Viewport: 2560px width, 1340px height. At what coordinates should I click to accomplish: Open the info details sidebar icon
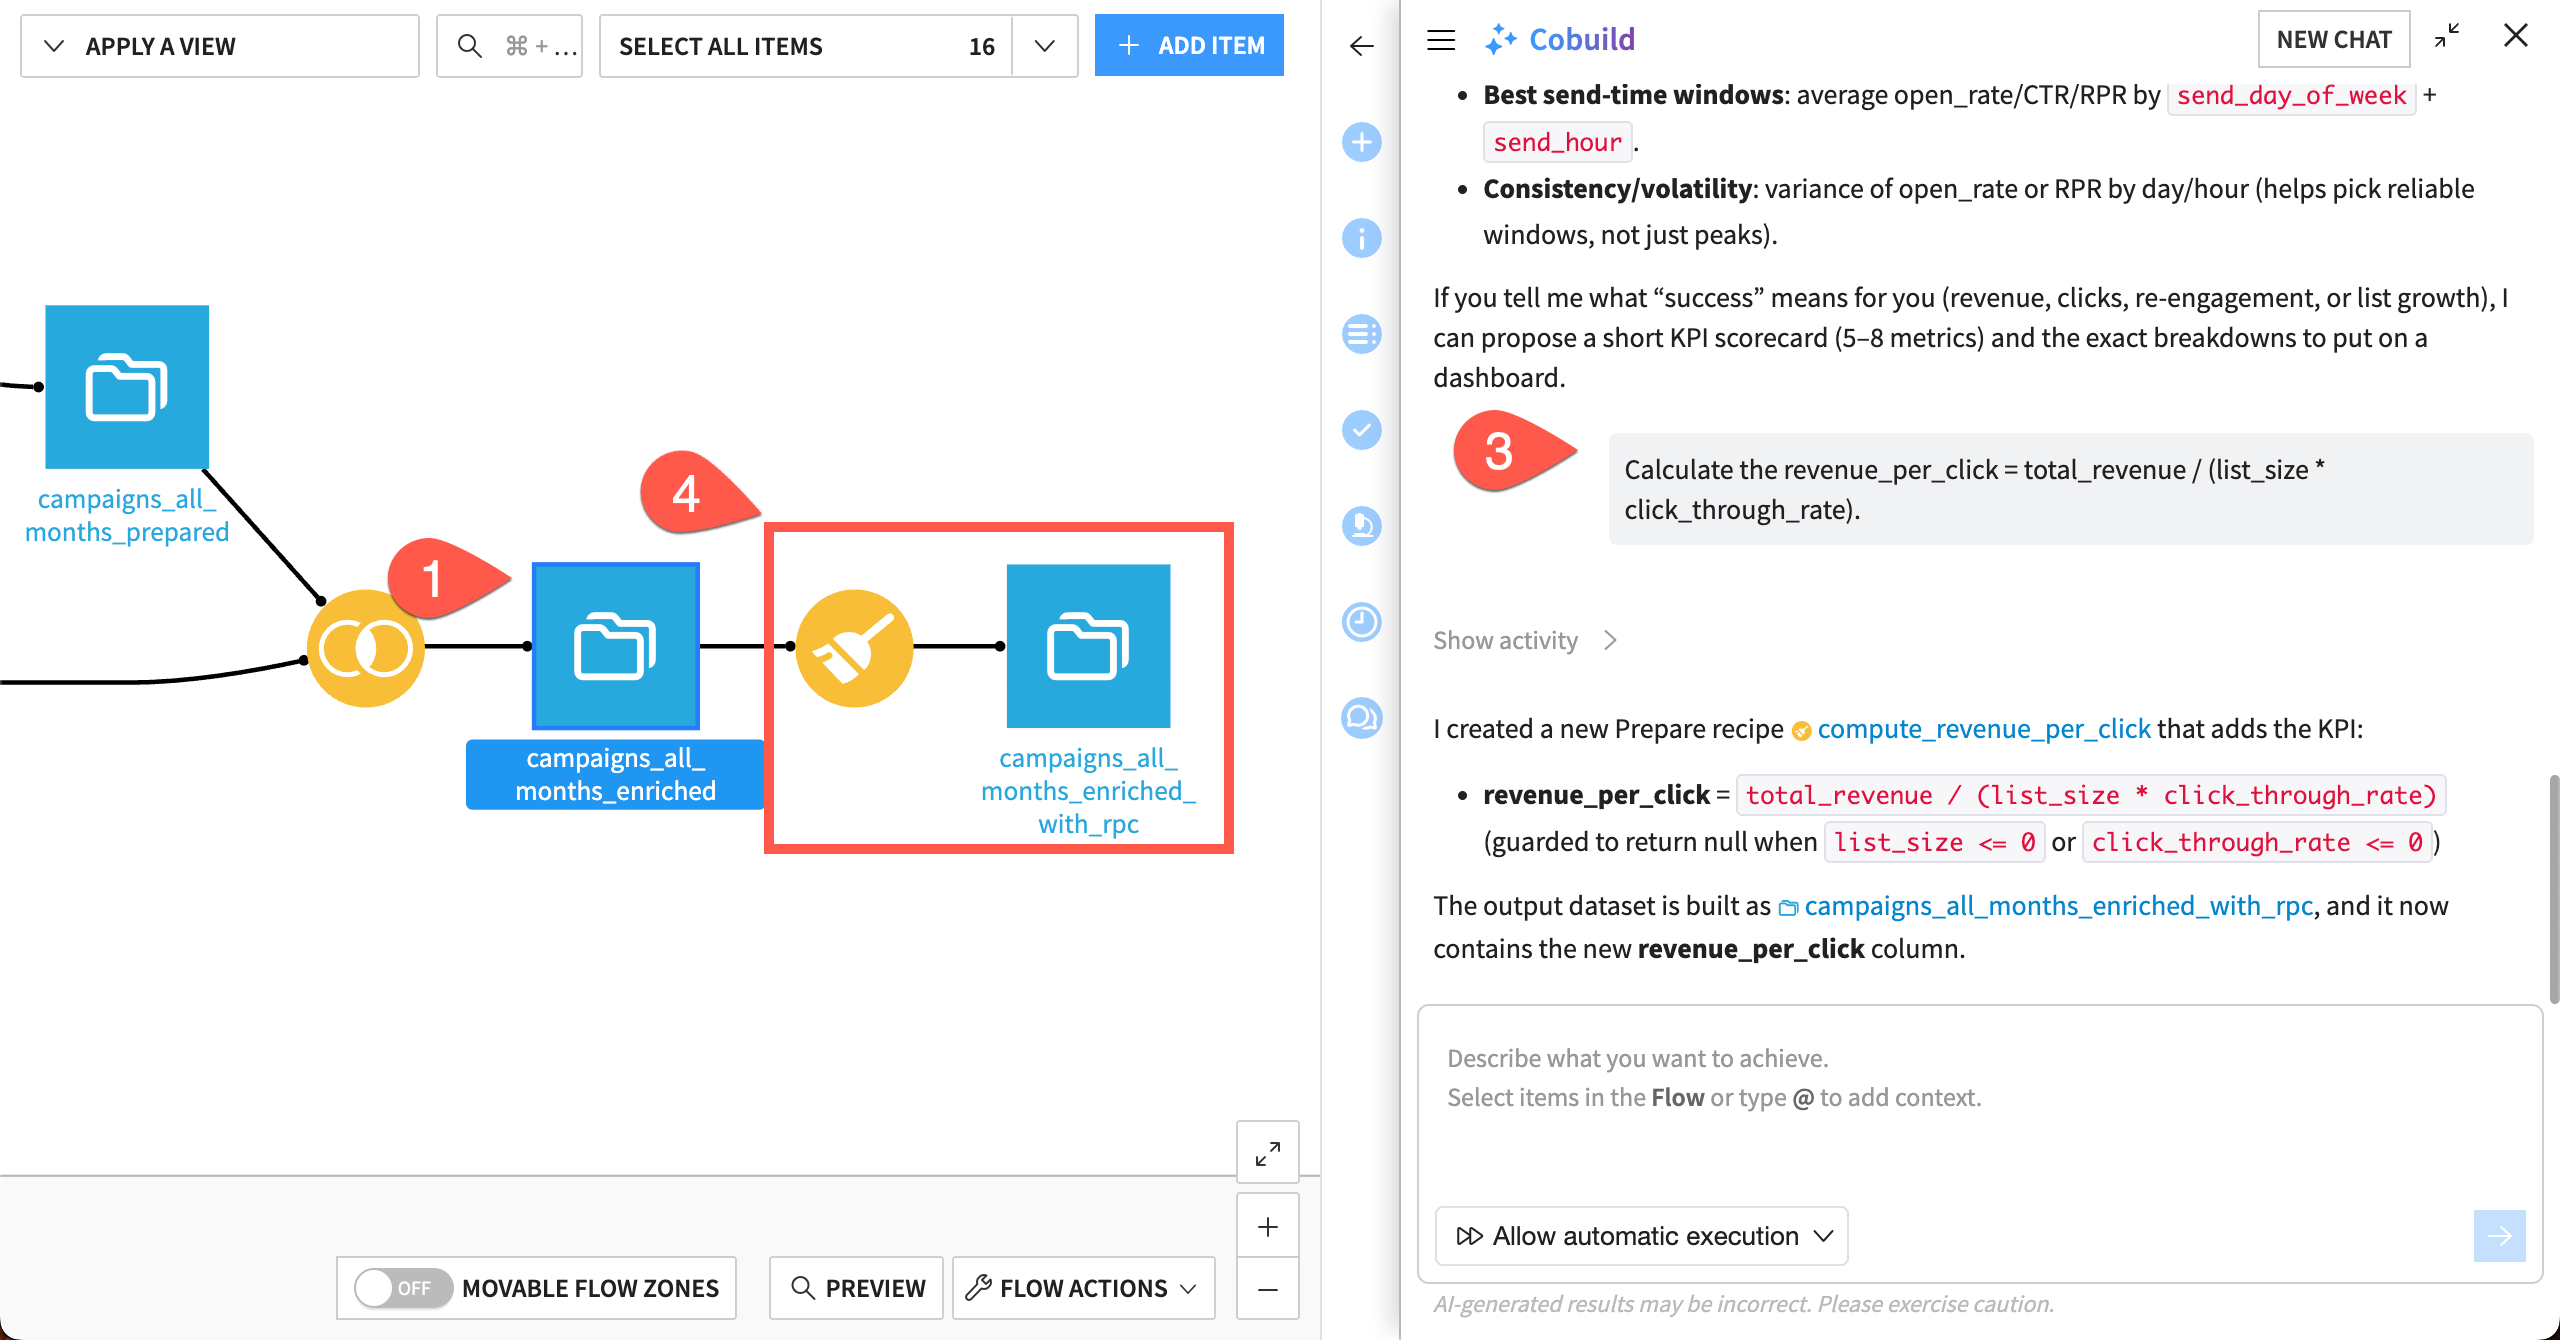pos(1361,238)
